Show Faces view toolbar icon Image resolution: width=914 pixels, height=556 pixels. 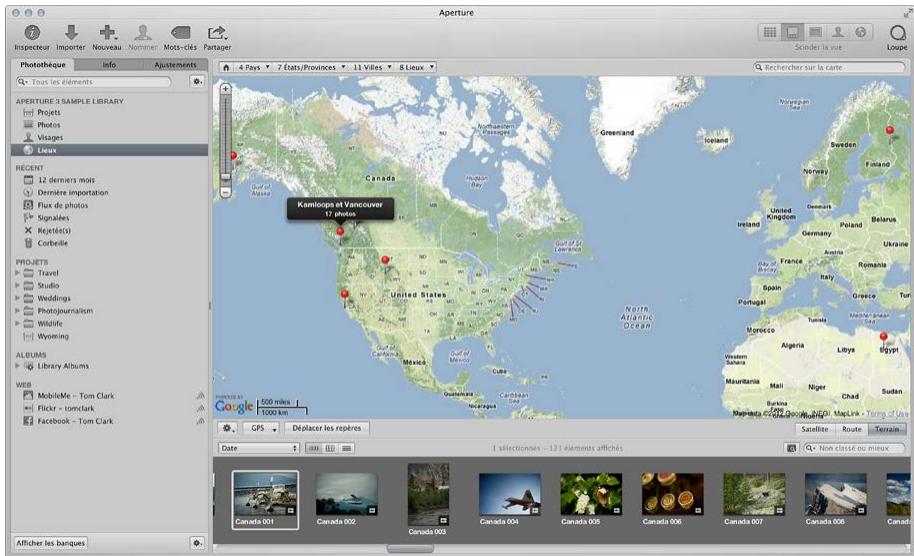point(838,32)
